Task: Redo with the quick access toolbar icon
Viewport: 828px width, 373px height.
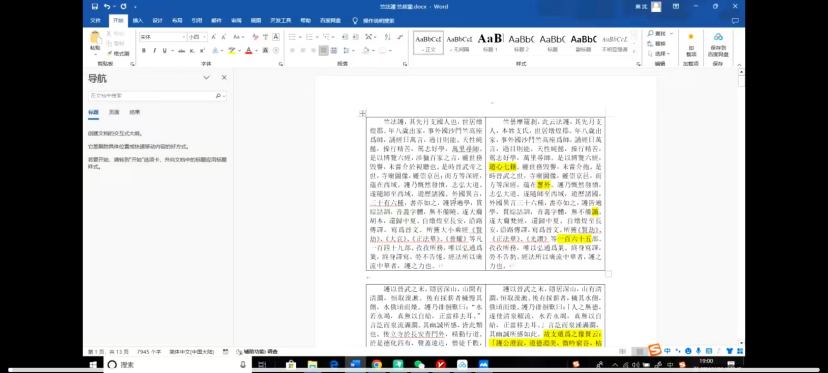Action: tap(123, 6)
